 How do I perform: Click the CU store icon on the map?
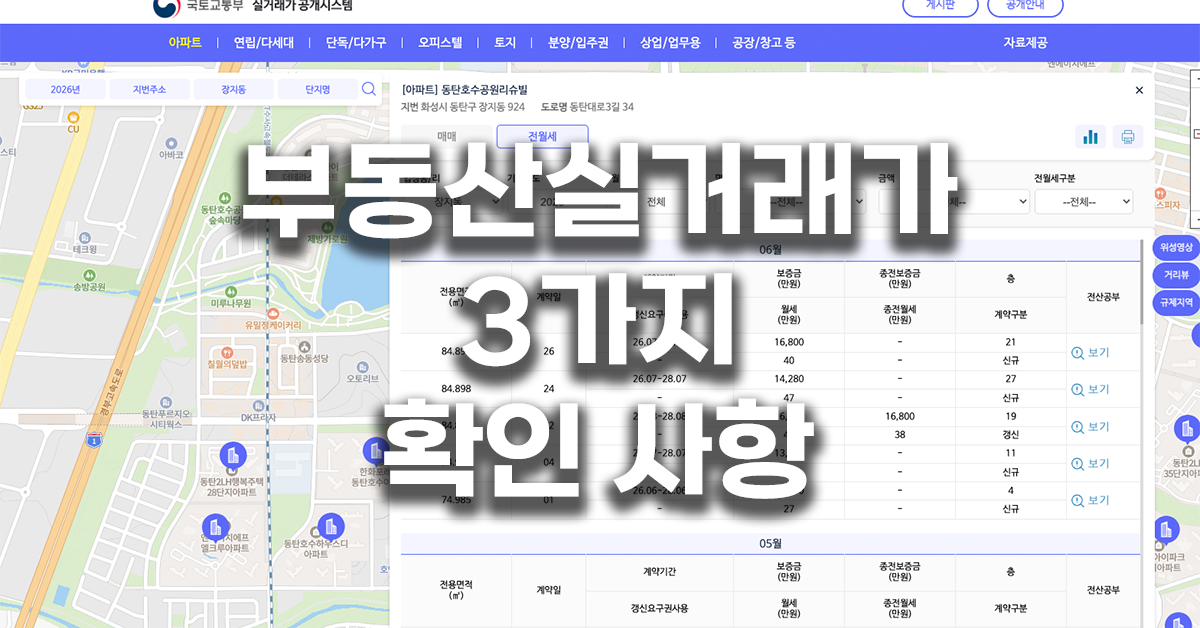pos(73,116)
